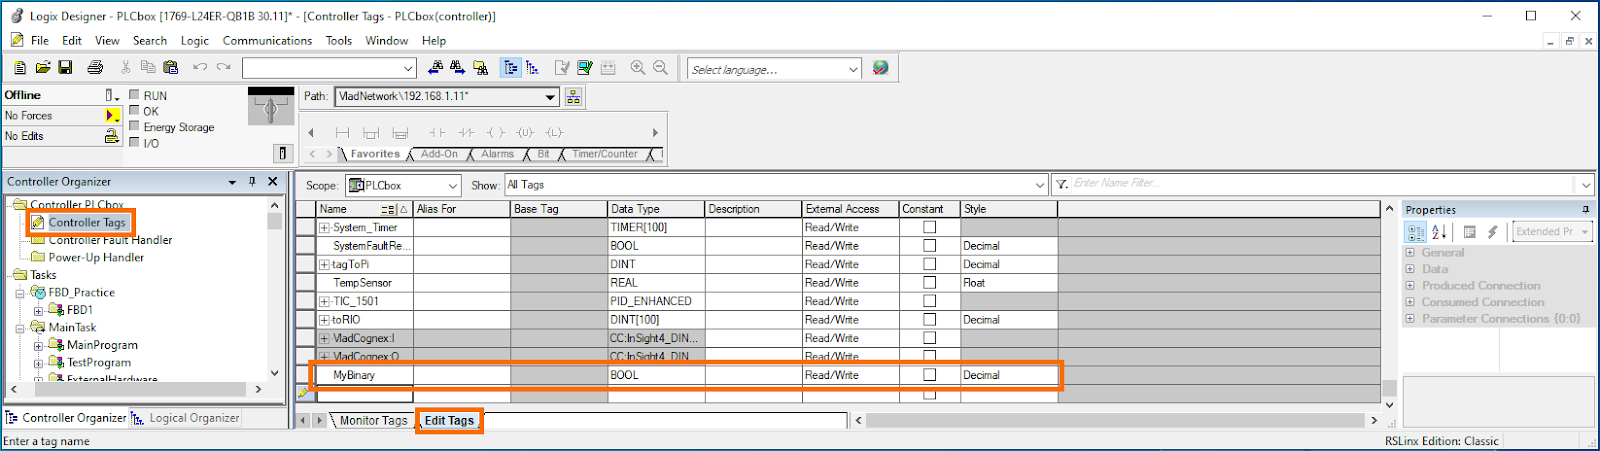Switch to Monitor Tags tab
The height and width of the screenshot is (451, 1600).
(373, 421)
